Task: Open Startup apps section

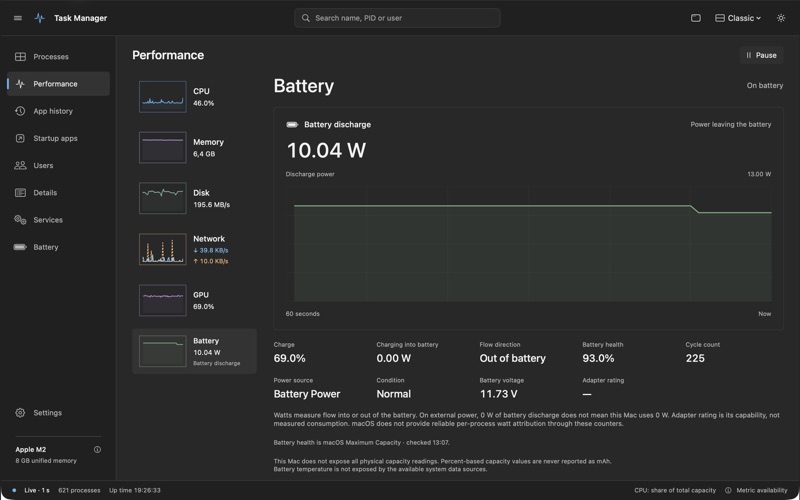Action: [58, 138]
